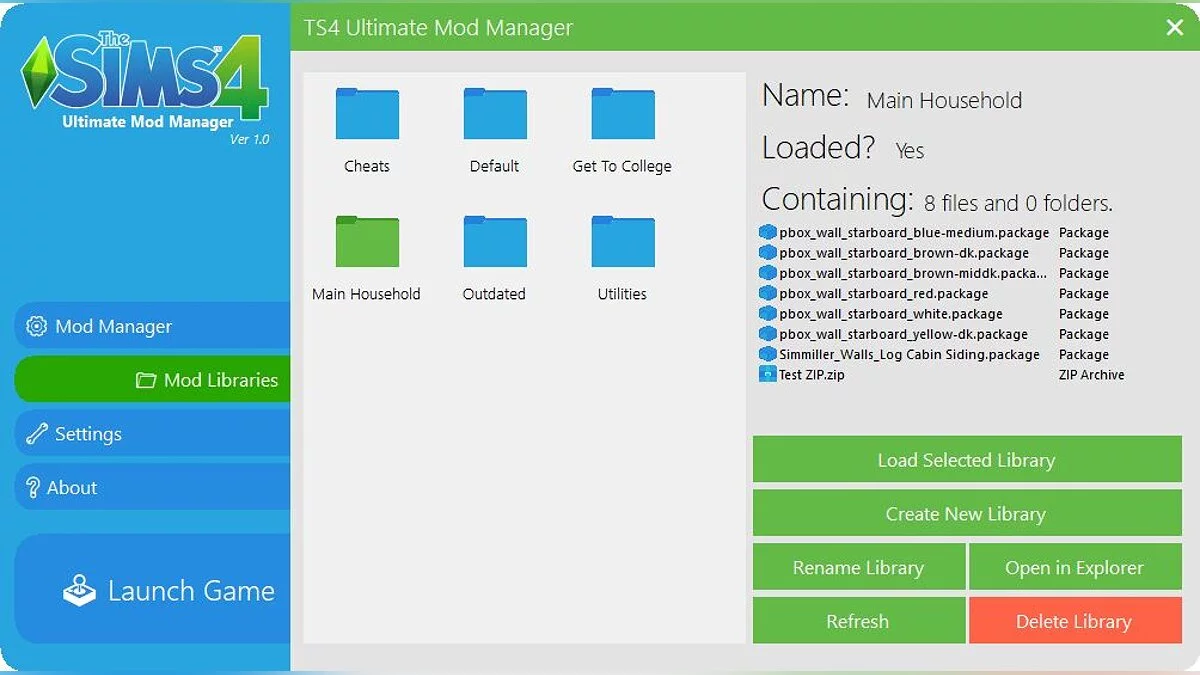The image size is (1200, 675).
Task: Open the Default mod library folder
Action: coord(493,112)
